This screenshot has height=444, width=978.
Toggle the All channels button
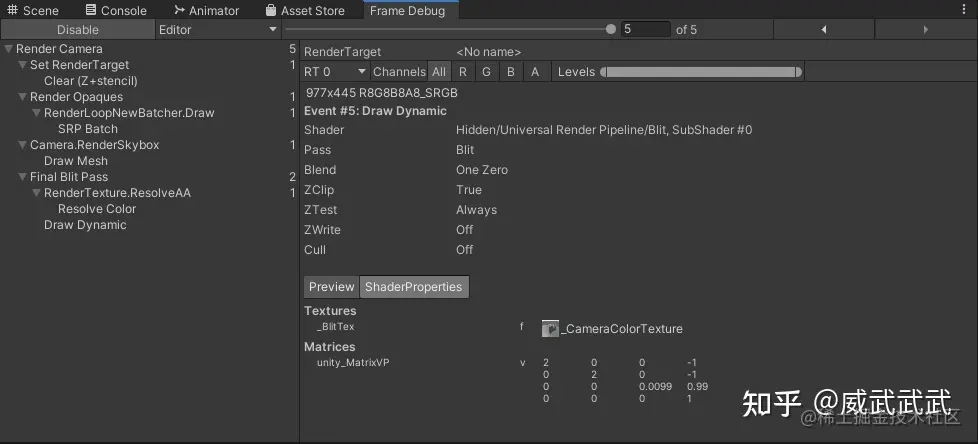pos(439,72)
